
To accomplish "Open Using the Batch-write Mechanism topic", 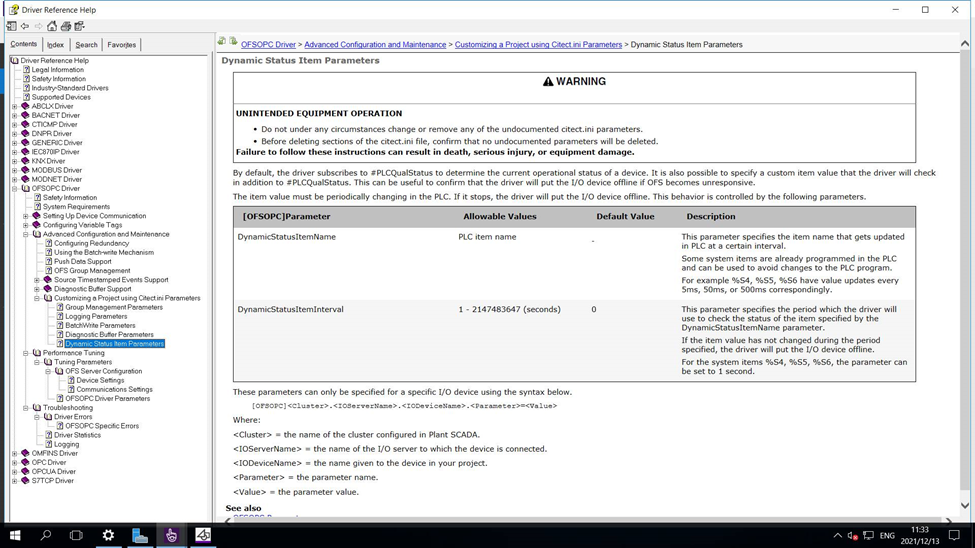I will [x=104, y=253].
